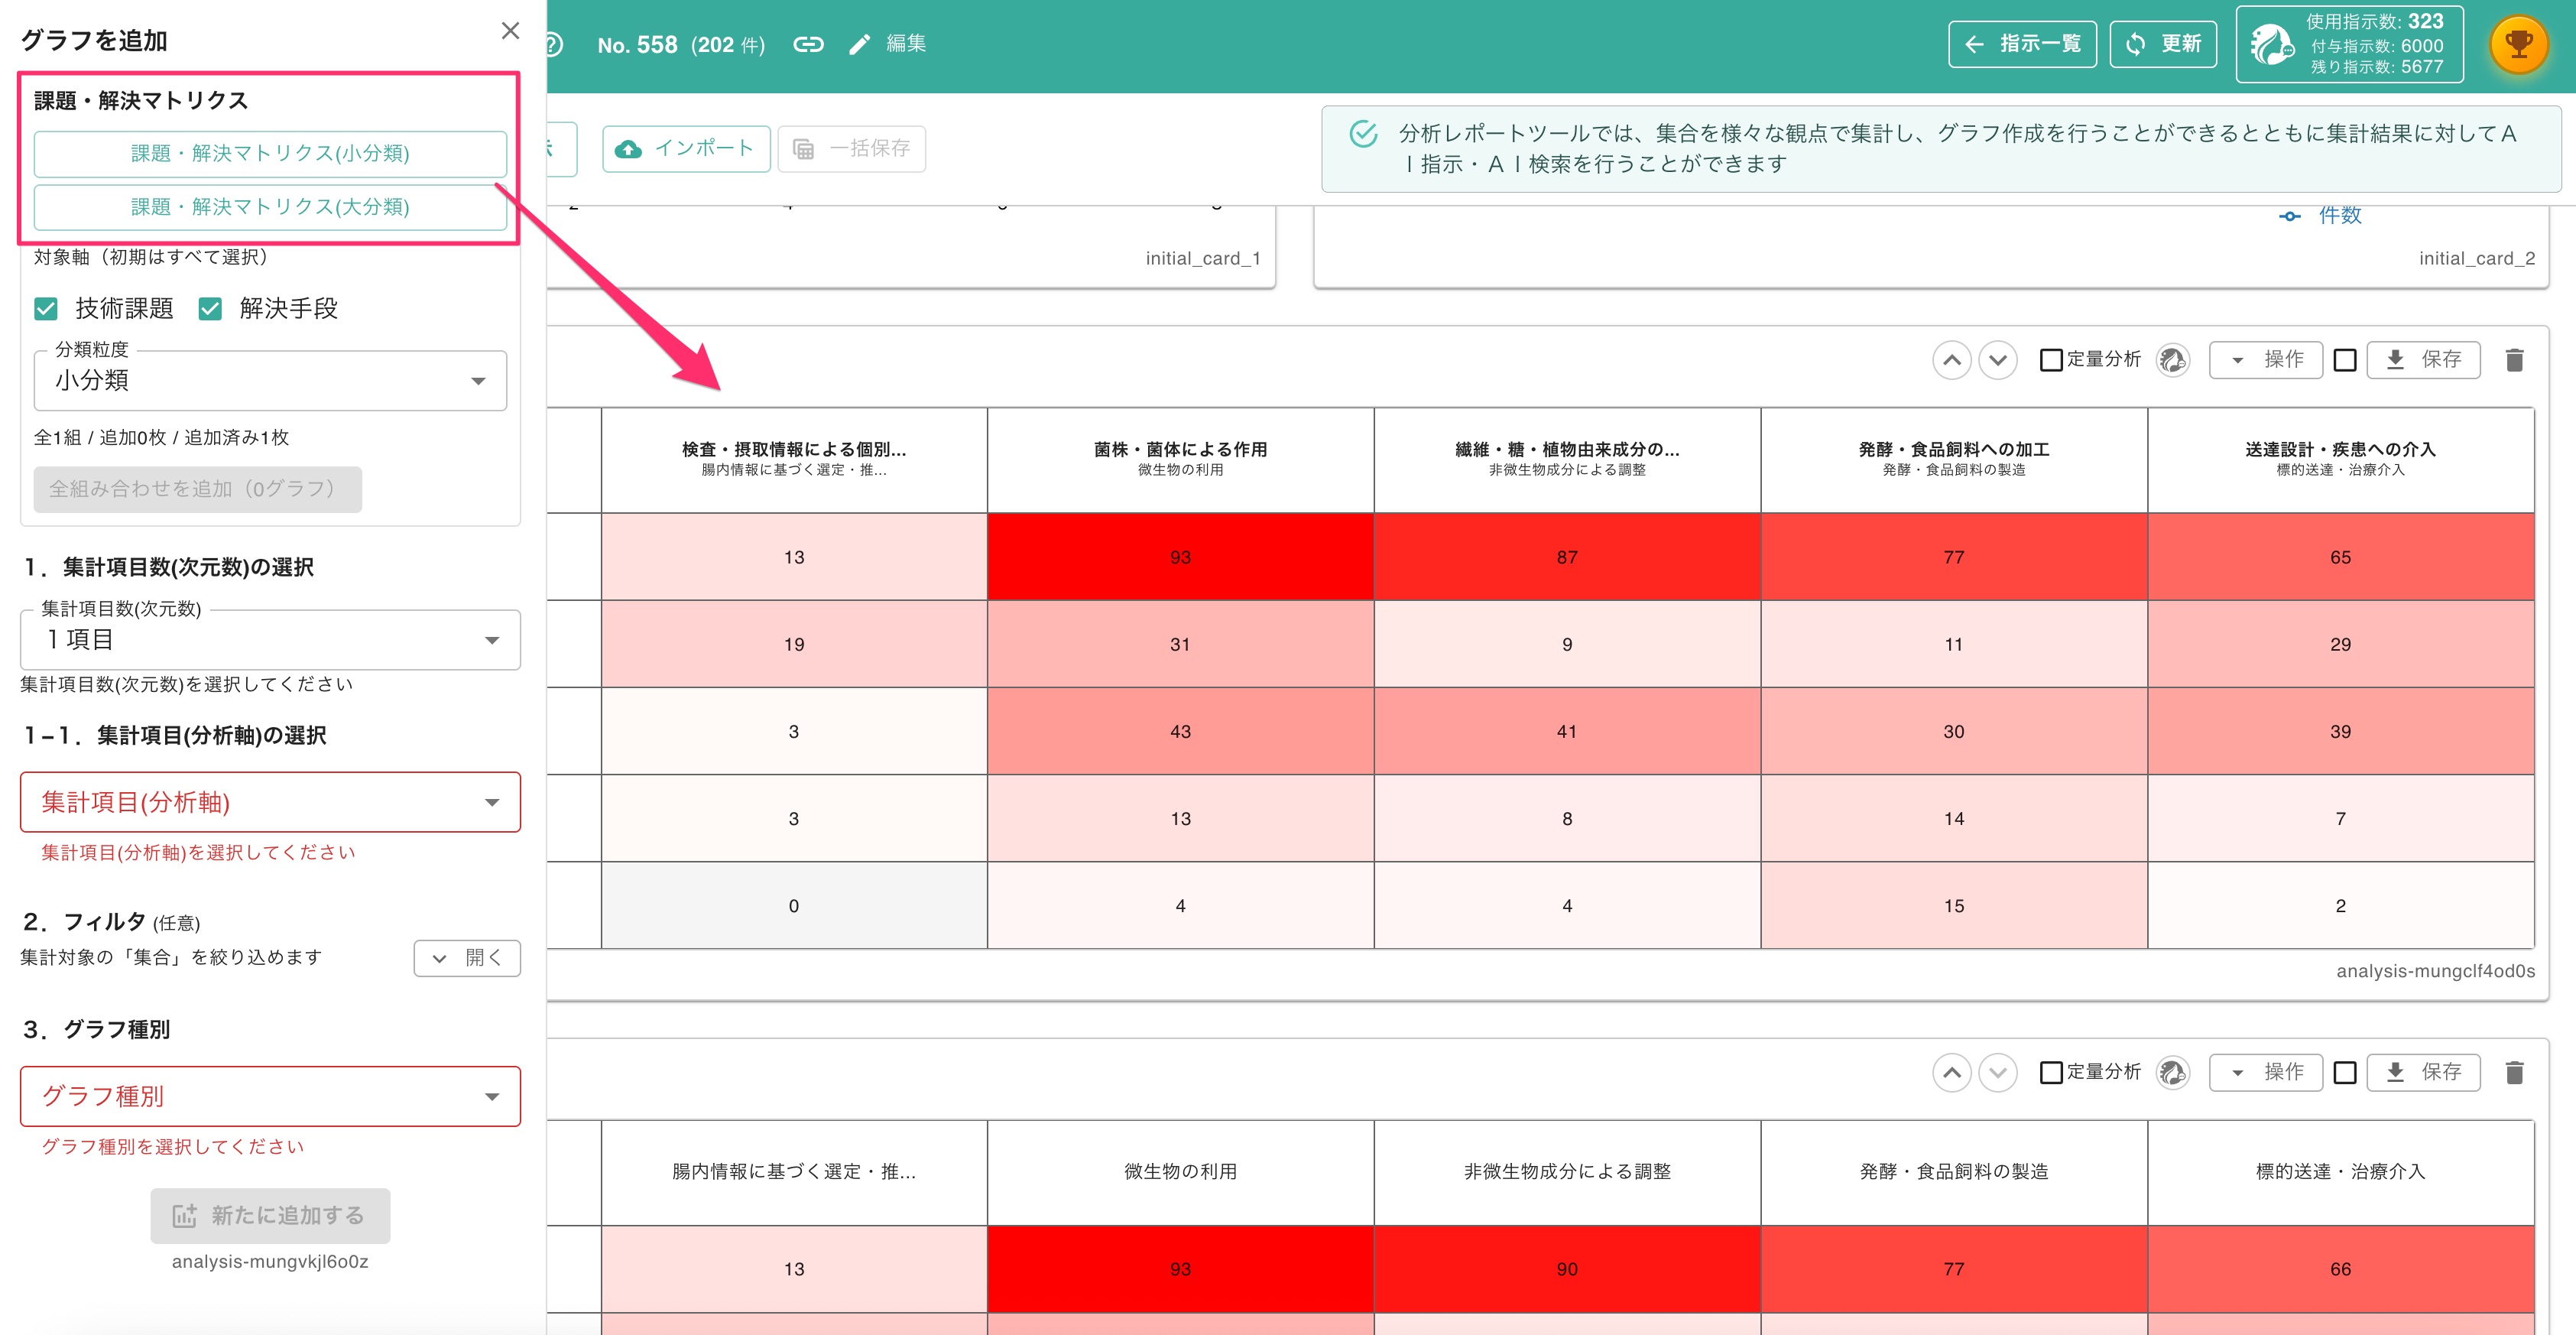Open 分類粒度 小分類 dropdown
This screenshot has height=1335, width=2576.
point(270,381)
